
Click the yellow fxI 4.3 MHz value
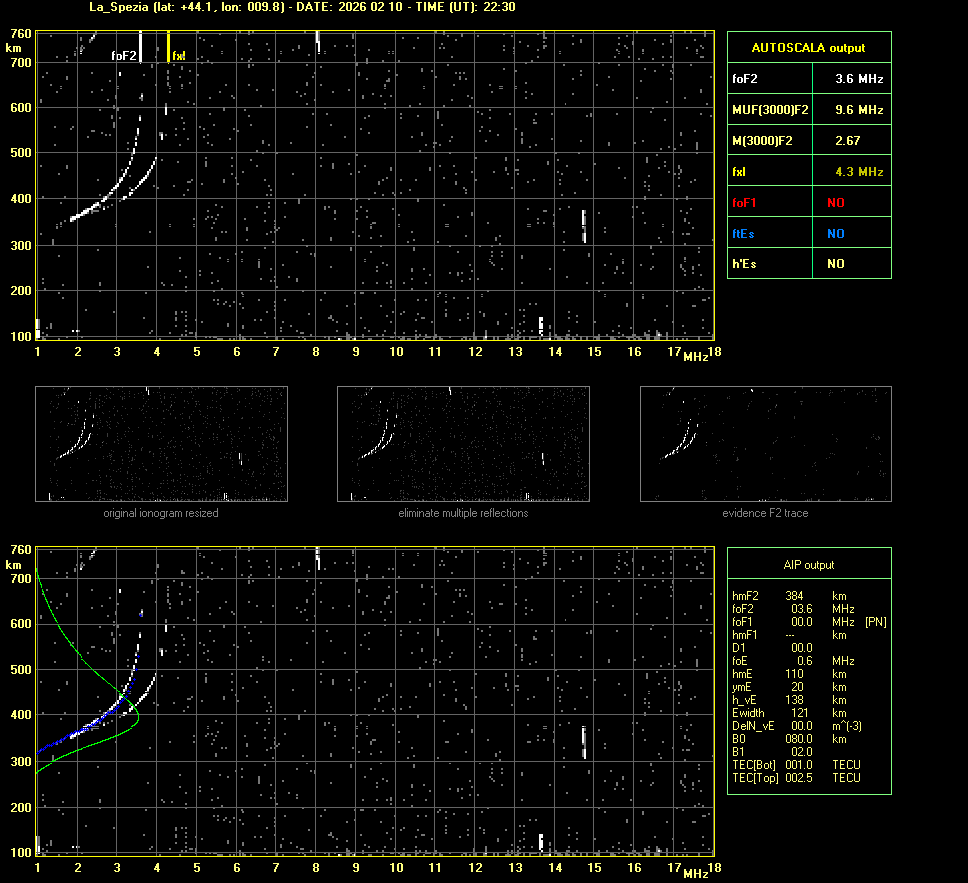tap(858, 172)
